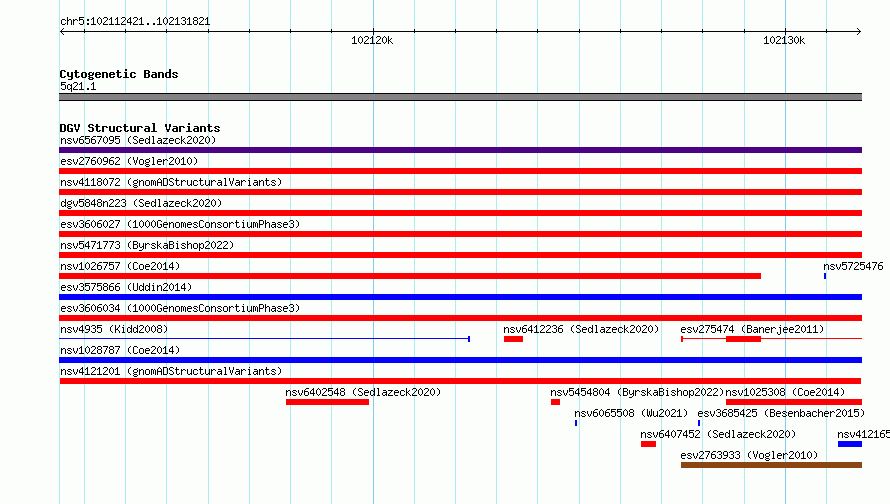Image resolution: width=890 pixels, height=504 pixels.
Task: Click the small red nsv6407452 bar
Action: [648, 444]
